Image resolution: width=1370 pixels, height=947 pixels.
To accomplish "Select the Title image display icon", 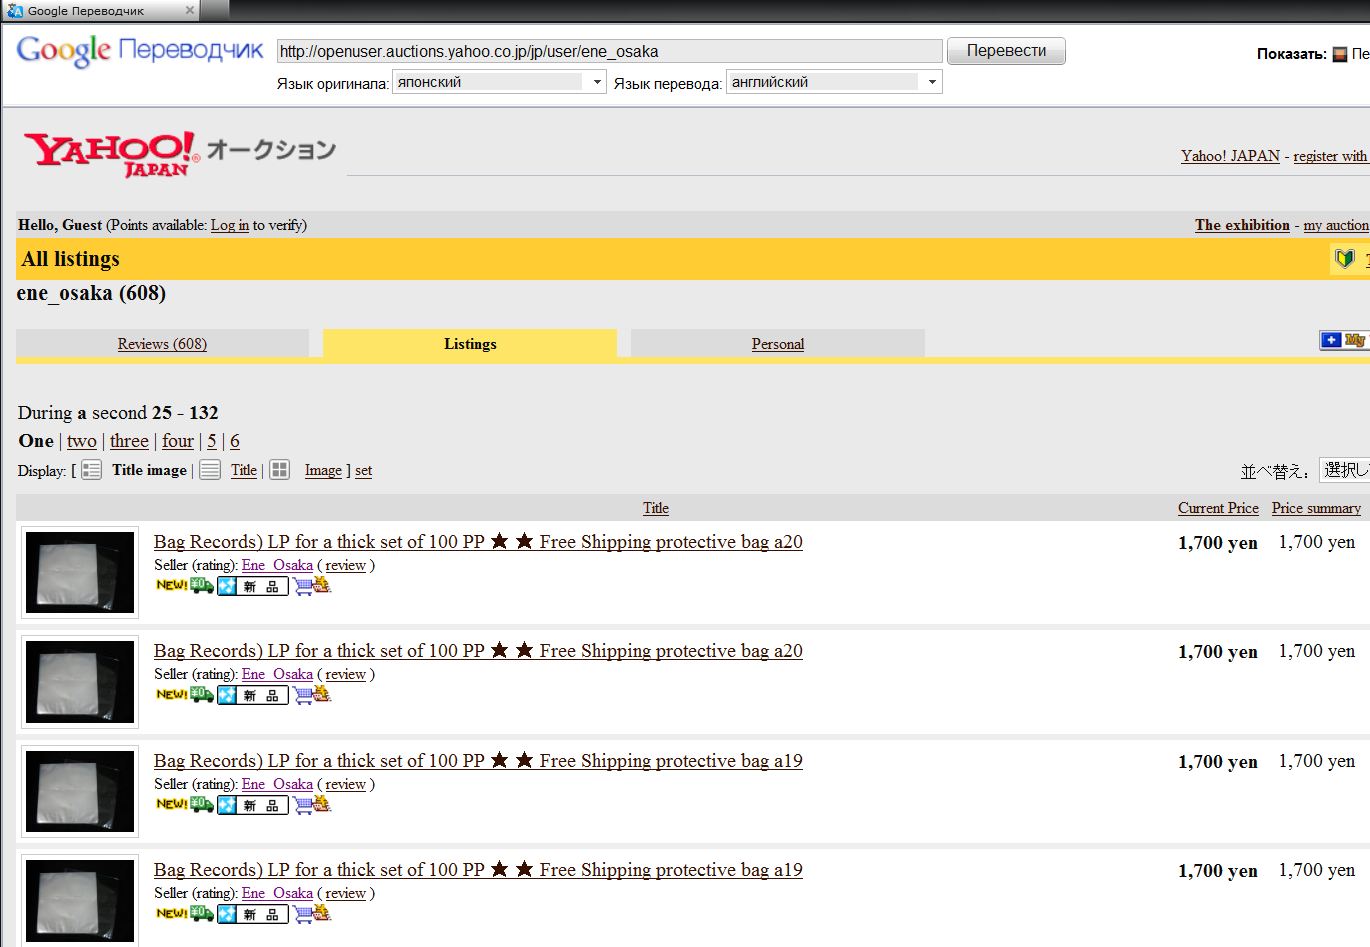I will click(91, 470).
